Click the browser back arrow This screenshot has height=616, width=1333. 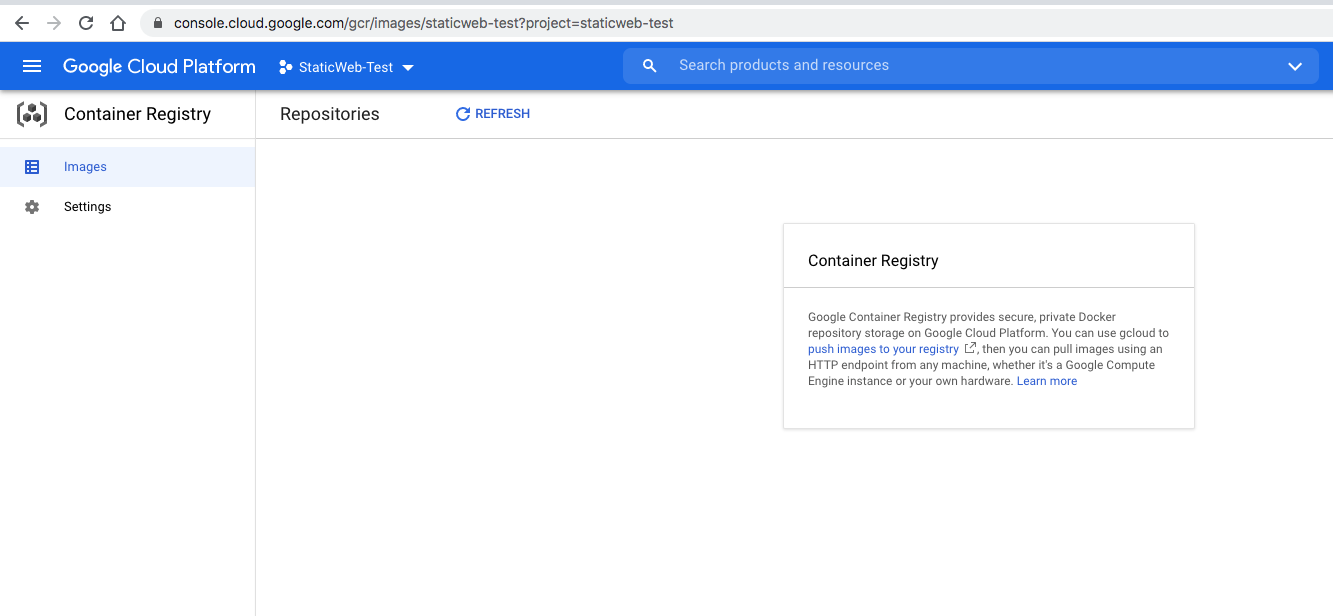pyautogui.click(x=21, y=22)
